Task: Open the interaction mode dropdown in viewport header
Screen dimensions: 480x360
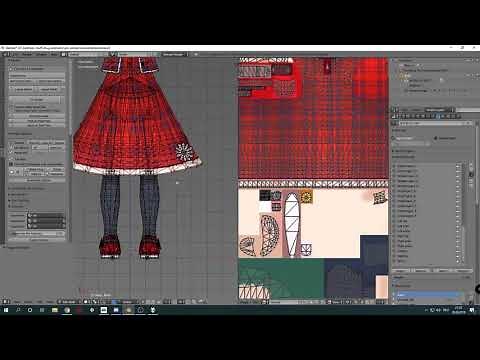Action: click(x=68, y=302)
